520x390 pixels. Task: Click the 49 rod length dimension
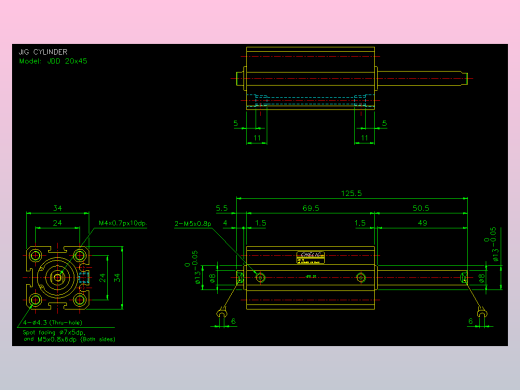[422, 223]
